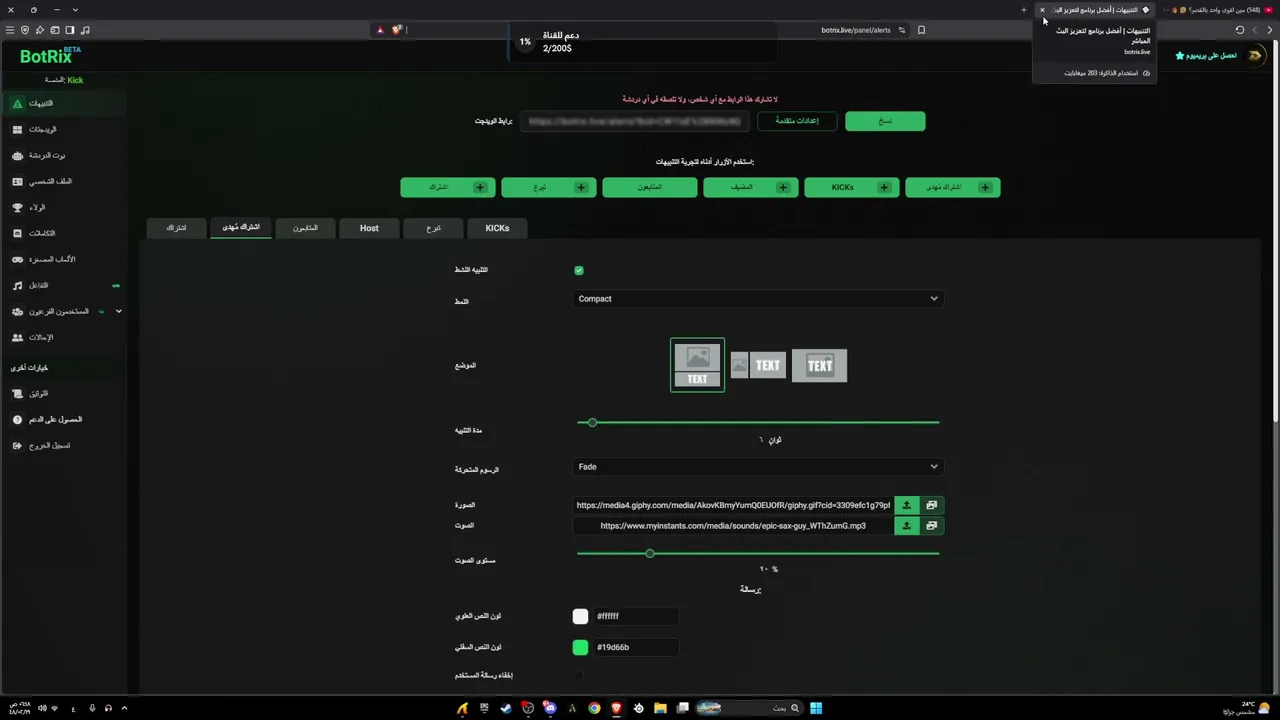Test the gifted subscription alert button
This screenshot has height=720, width=1280.
click(952, 187)
